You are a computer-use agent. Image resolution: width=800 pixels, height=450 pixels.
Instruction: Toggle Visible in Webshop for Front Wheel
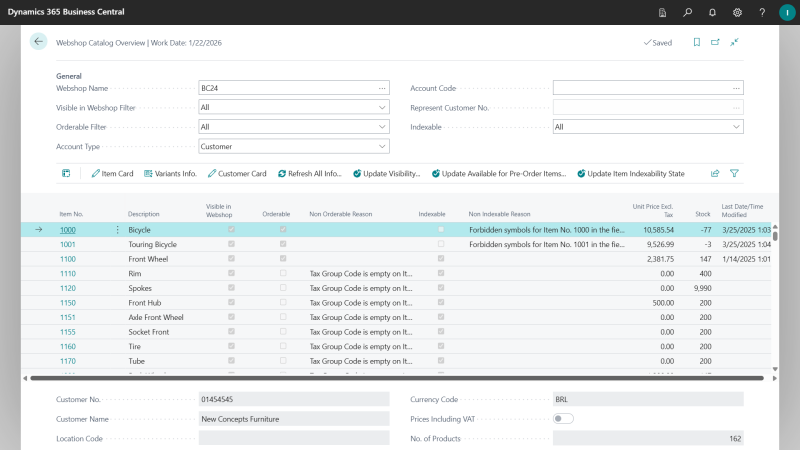pyautogui.click(x=232, y=259)
